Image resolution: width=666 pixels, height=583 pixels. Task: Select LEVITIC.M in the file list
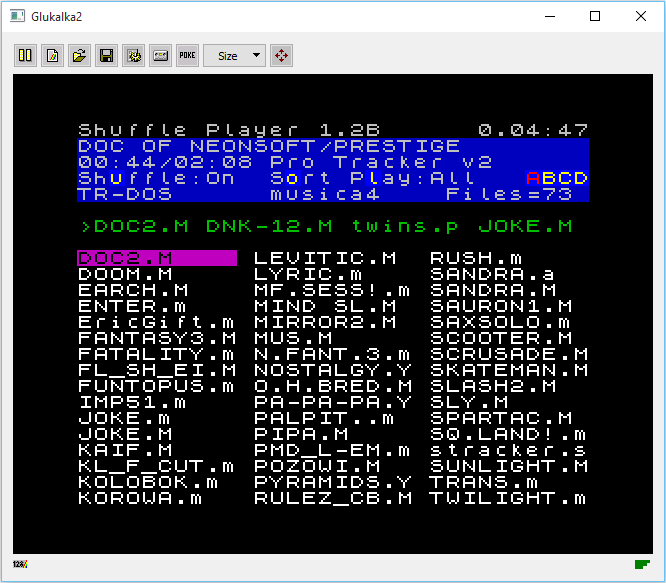click(325, 258)
